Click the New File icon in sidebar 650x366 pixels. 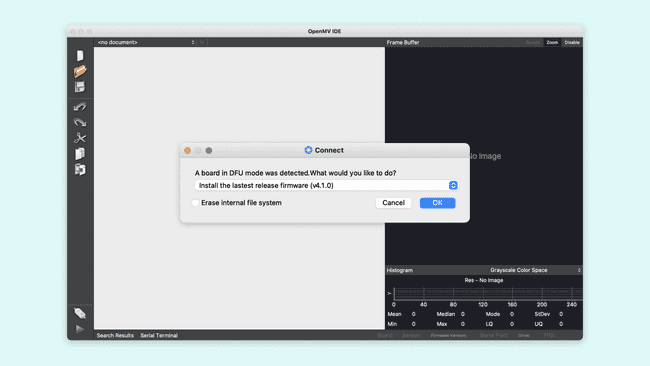coord(80,56)
